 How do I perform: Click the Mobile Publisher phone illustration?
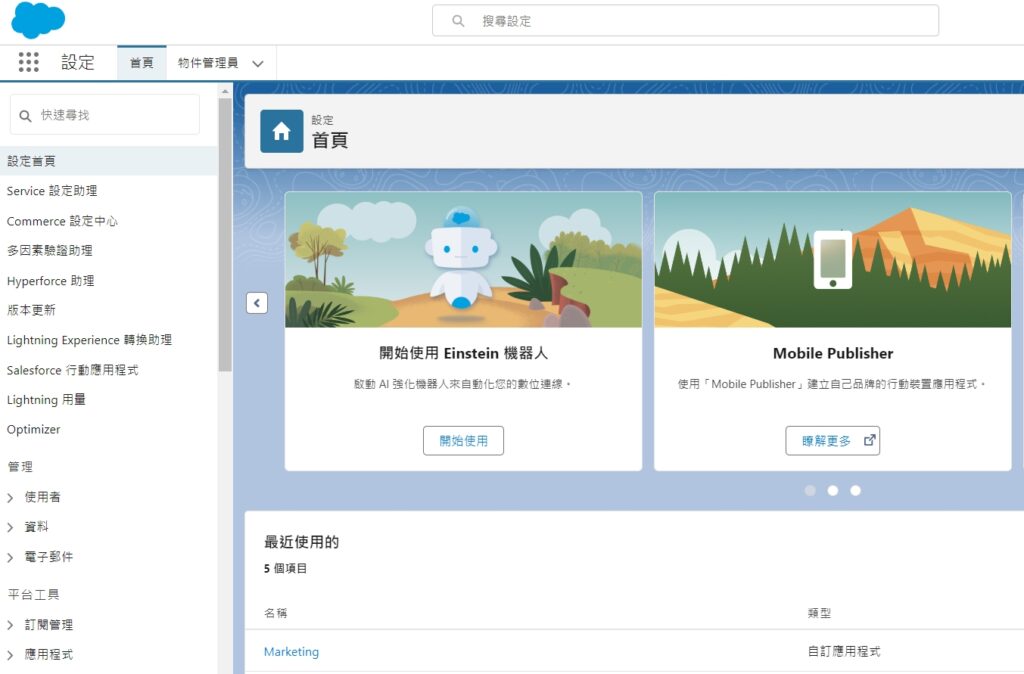point(832,260)
